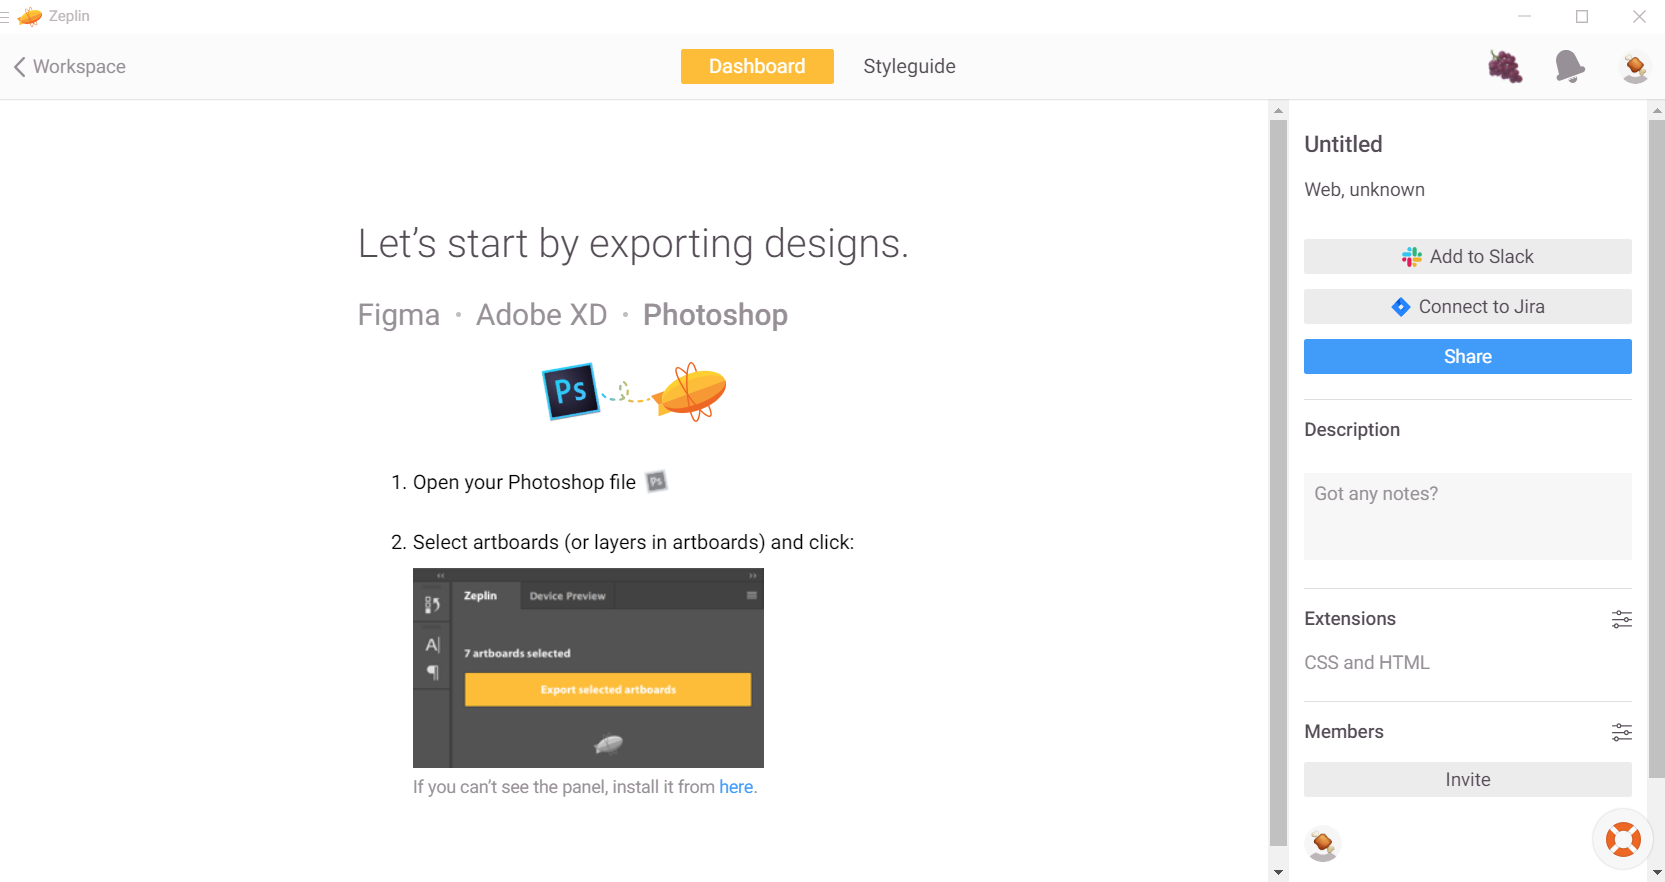This screenshot has width=1665, height=882.
Task: Click the Photoshop logo icon
Action: pos(571,391)
